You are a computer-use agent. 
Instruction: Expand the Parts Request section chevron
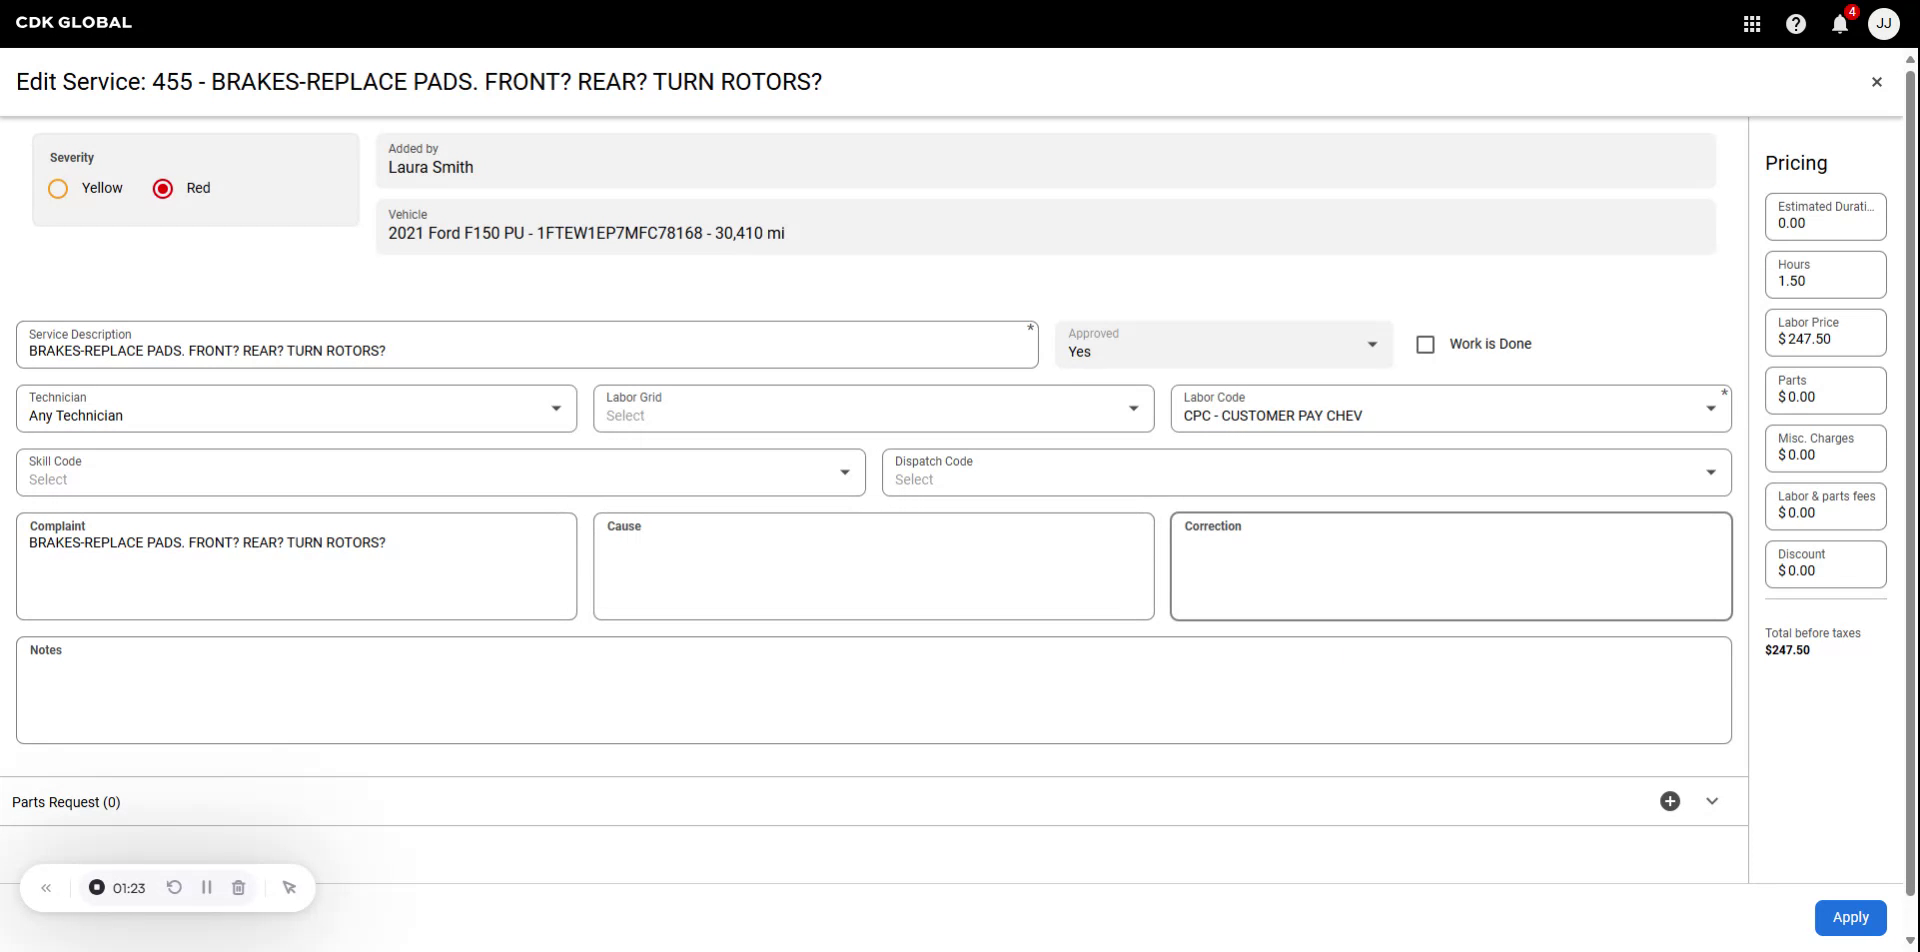coord(1712,800)
